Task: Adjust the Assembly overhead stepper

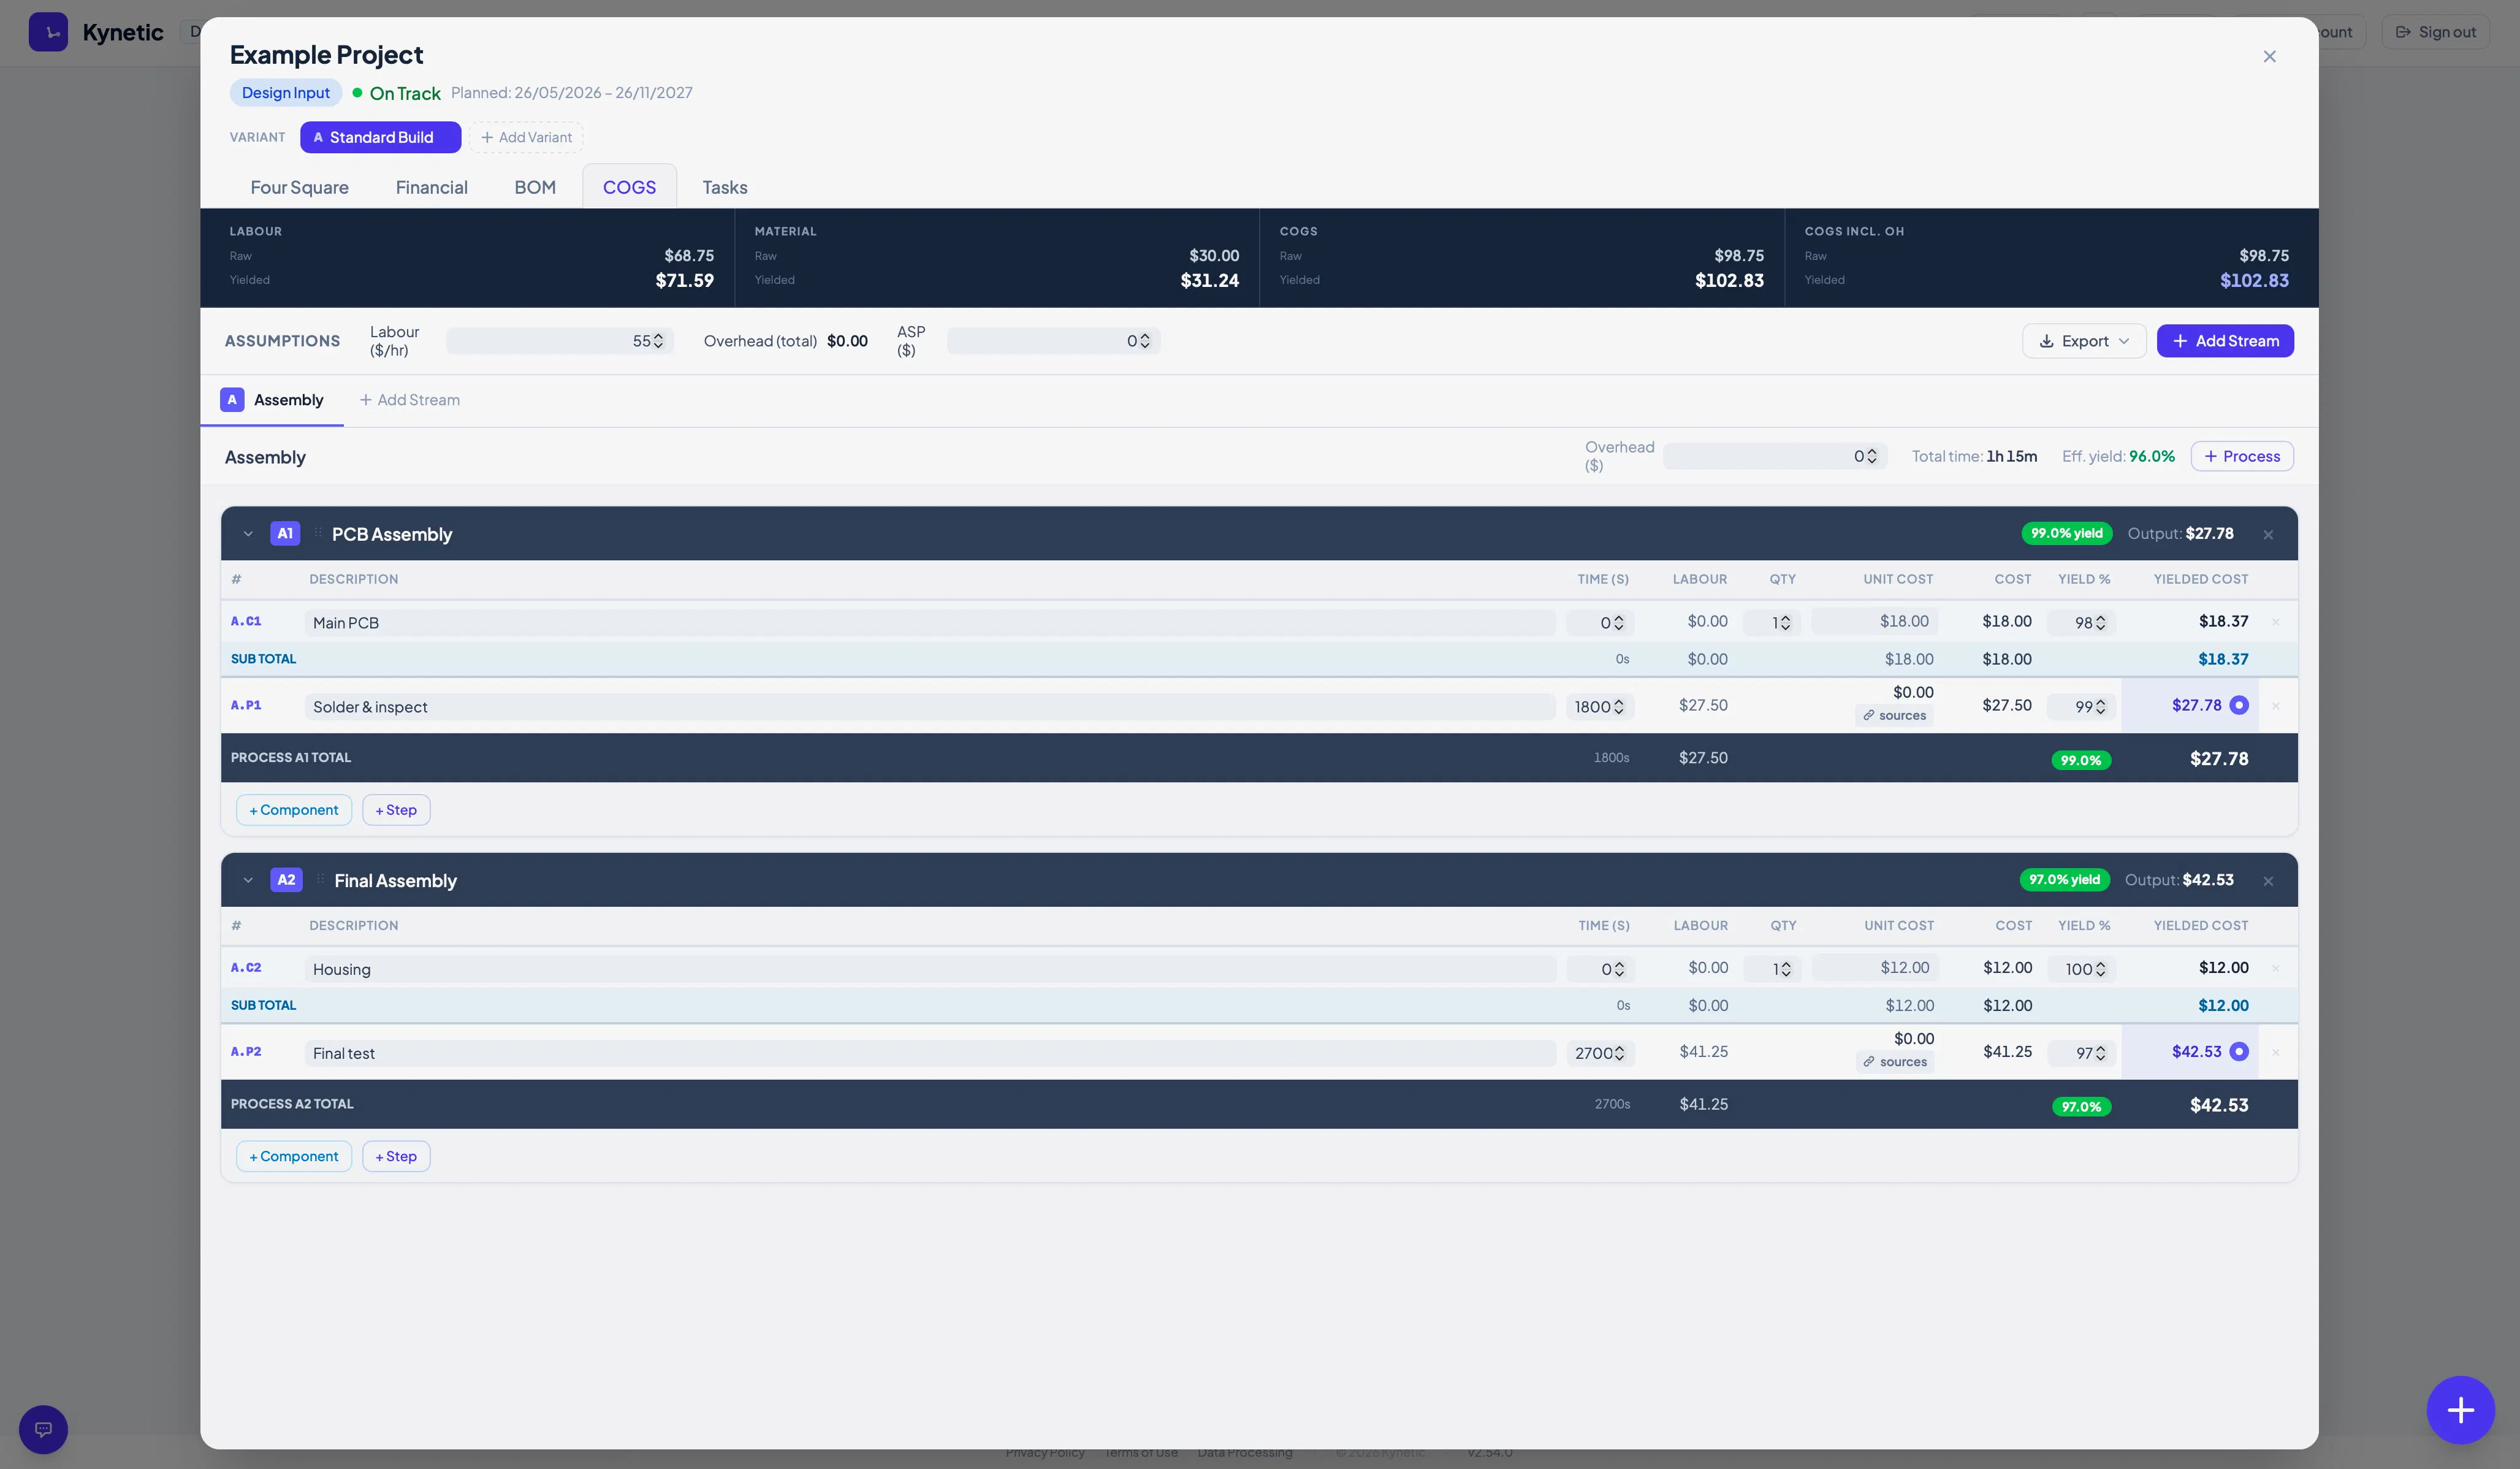Action: coord(1871,456)
